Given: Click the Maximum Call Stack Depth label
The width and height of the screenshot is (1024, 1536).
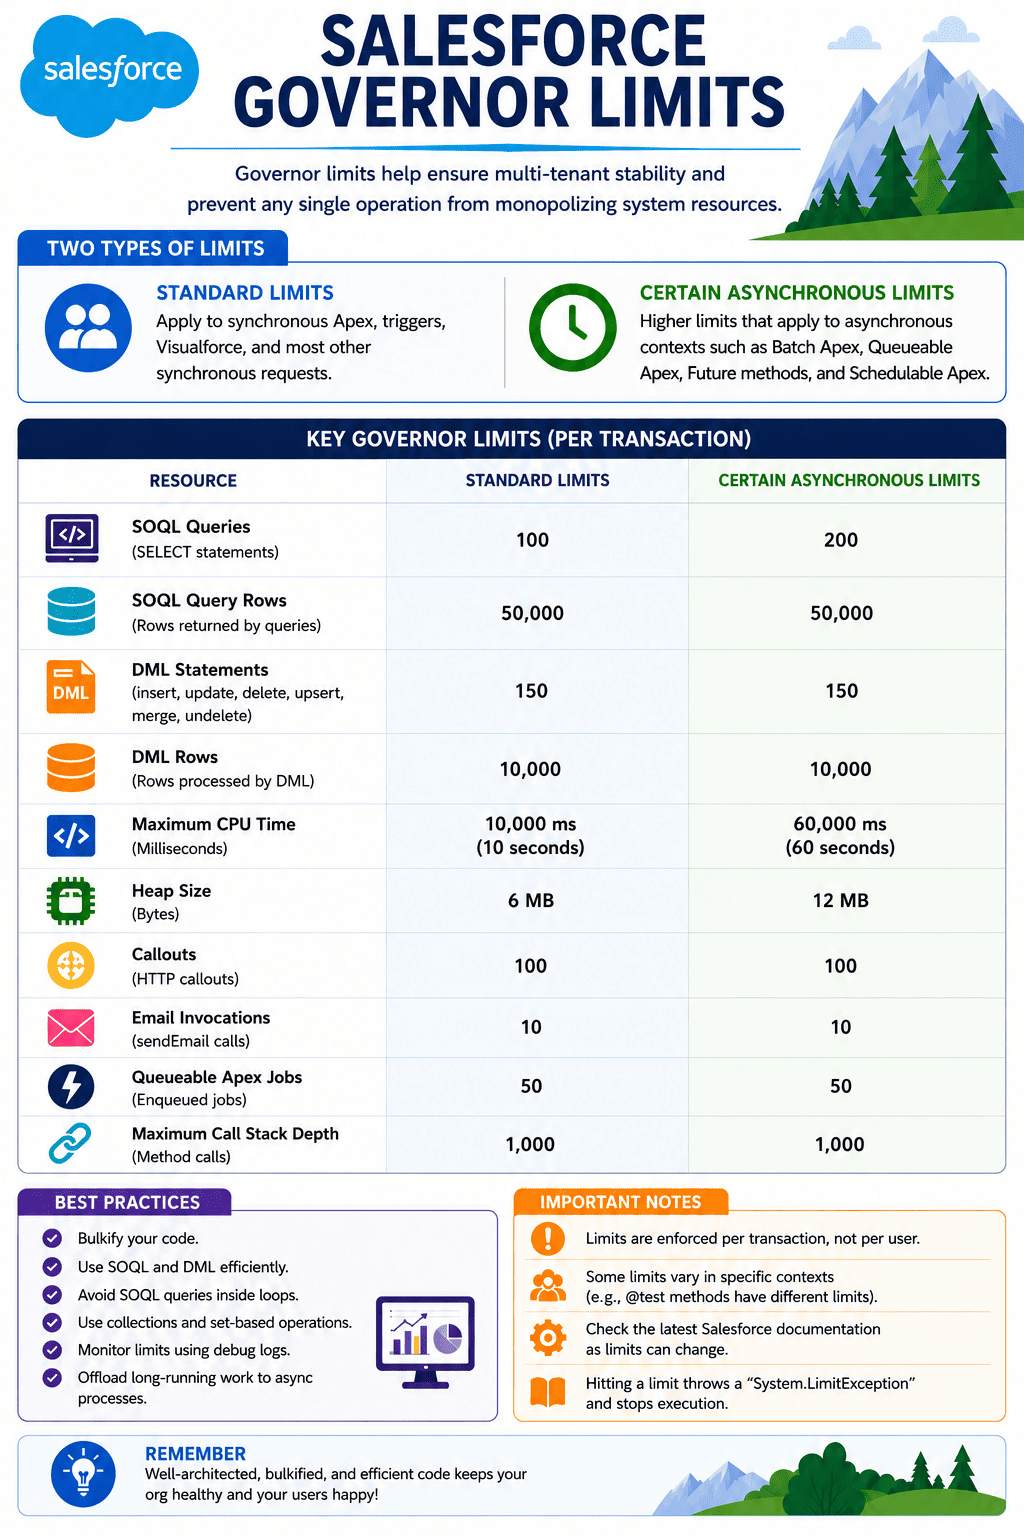Looking at the screenshot, I should [235, 1134].
